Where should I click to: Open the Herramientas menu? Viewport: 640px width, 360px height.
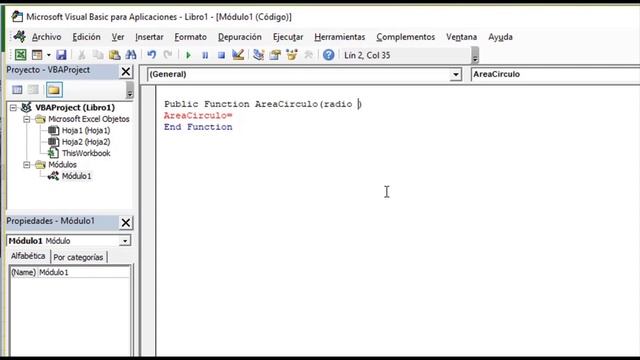click(340, 37)
